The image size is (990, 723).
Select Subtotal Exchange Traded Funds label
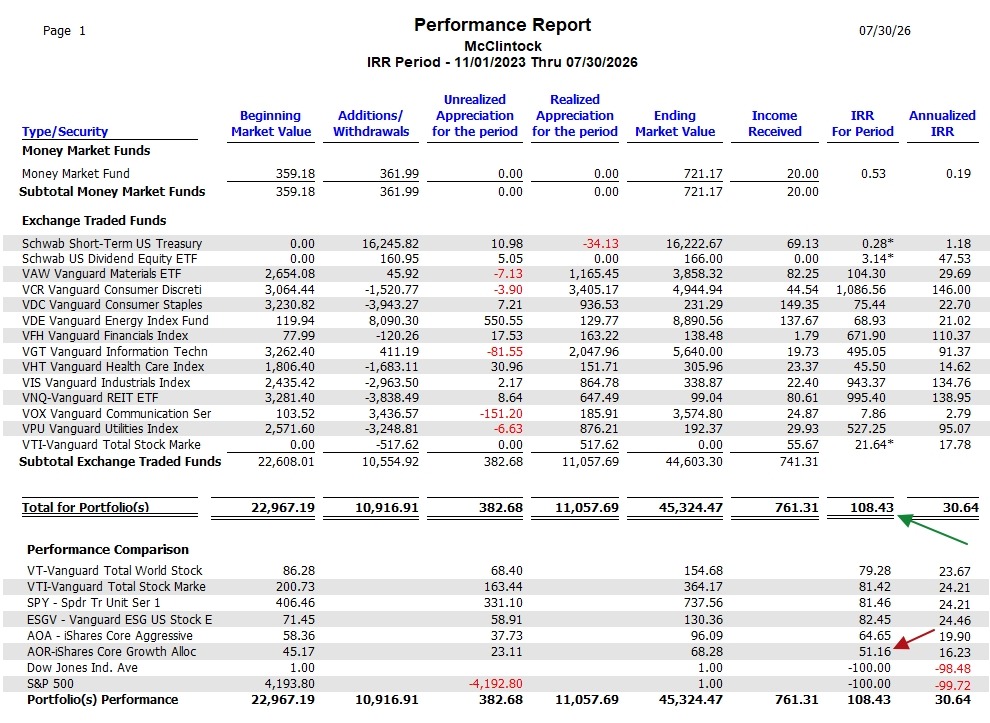coord(120,462)
